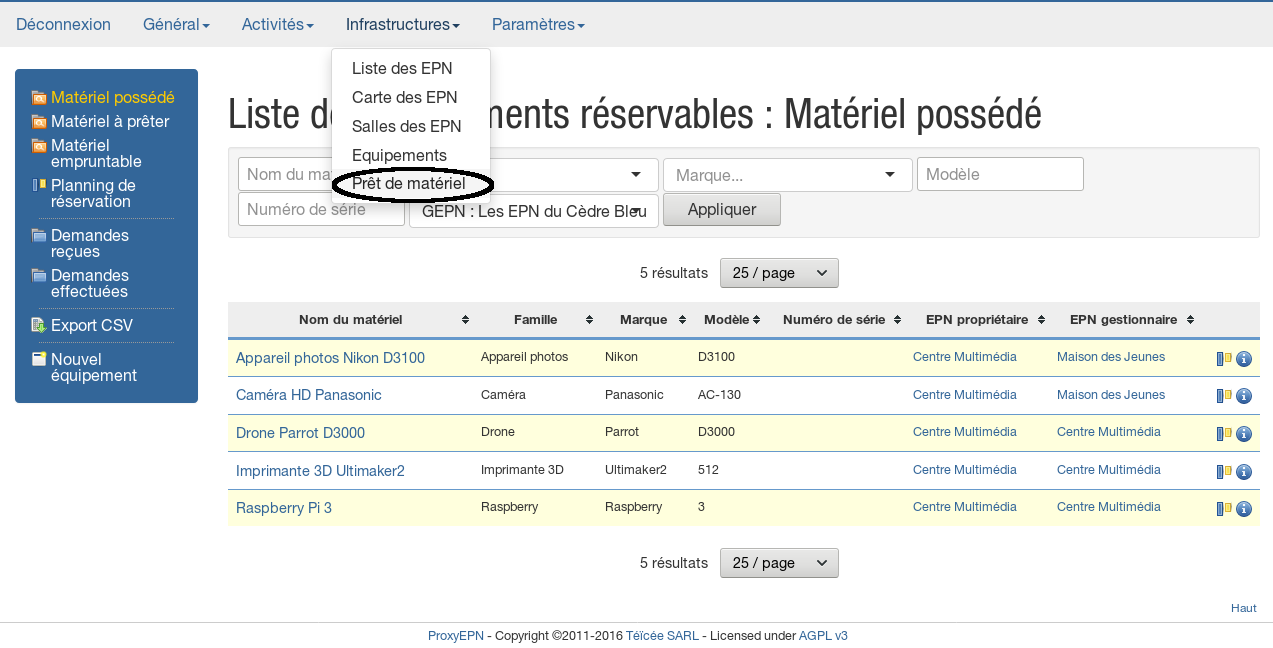Click the Haut link at page bottom

pos(1243,608)
